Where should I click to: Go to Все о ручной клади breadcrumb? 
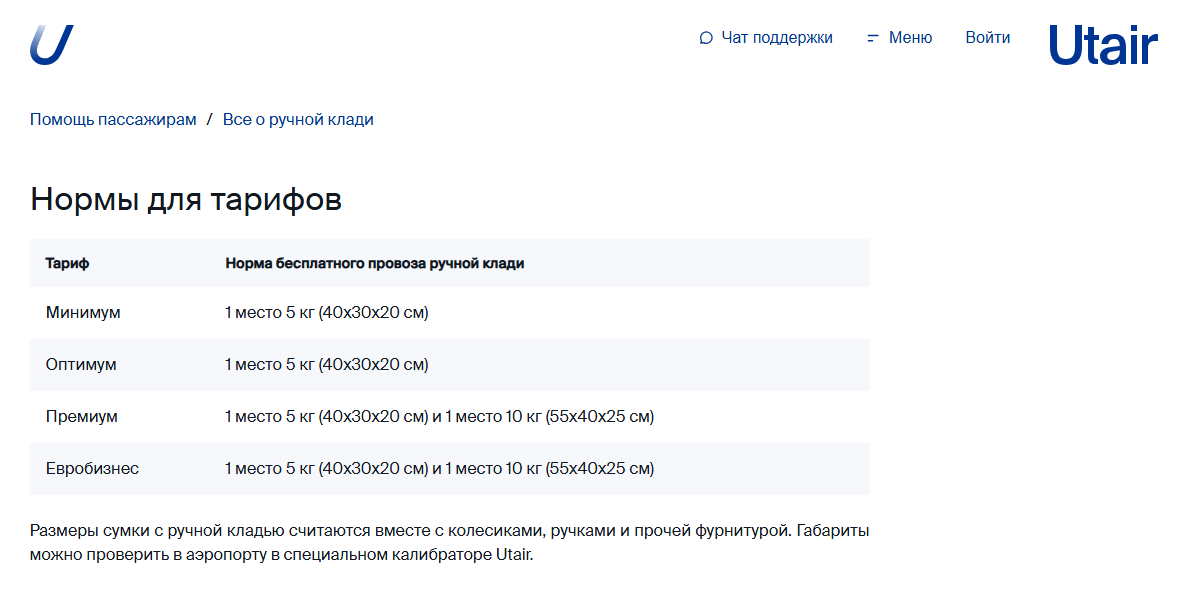coord(298,119)
